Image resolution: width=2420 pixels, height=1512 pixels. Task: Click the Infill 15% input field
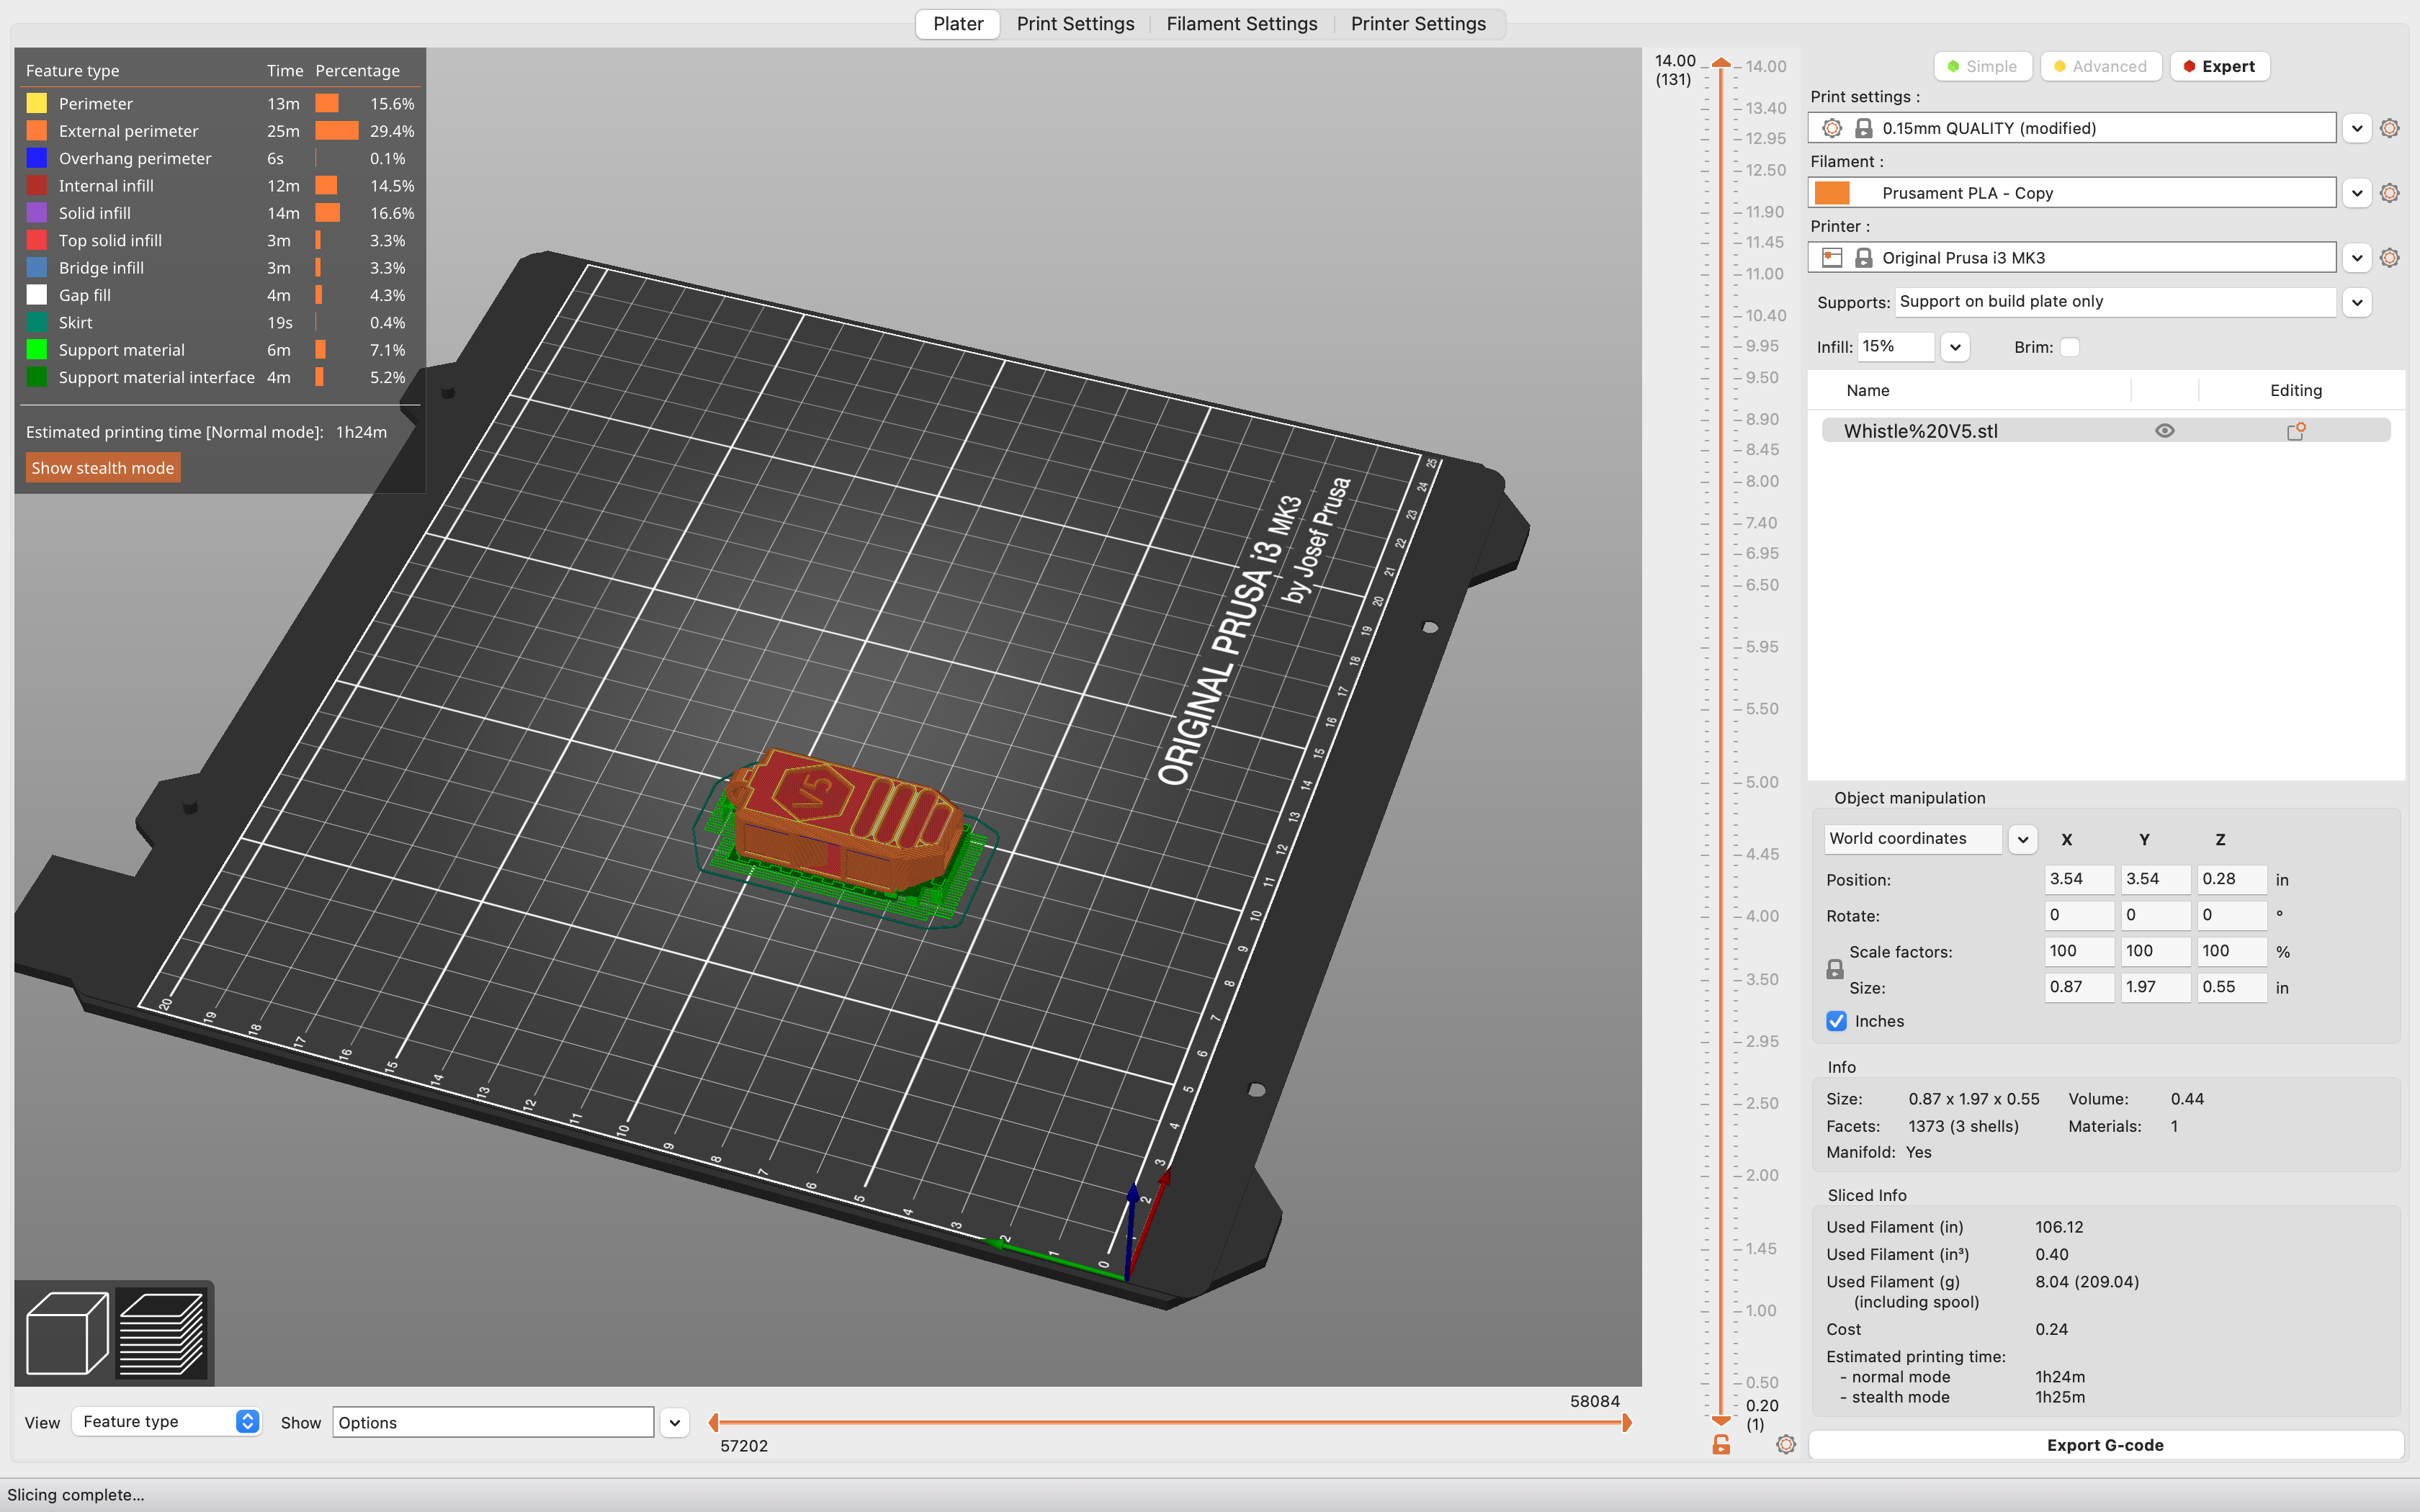[1896, 347]
